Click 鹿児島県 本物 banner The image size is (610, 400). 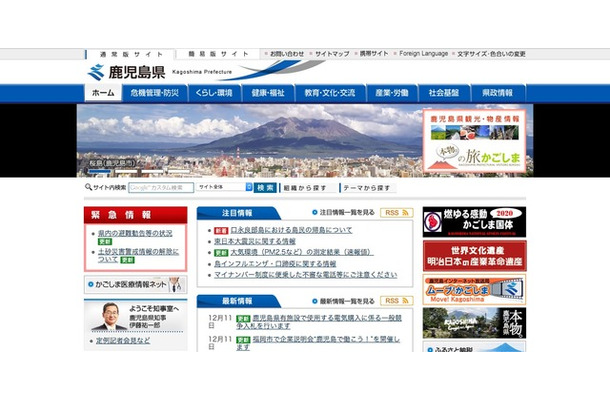coord(474,323)
